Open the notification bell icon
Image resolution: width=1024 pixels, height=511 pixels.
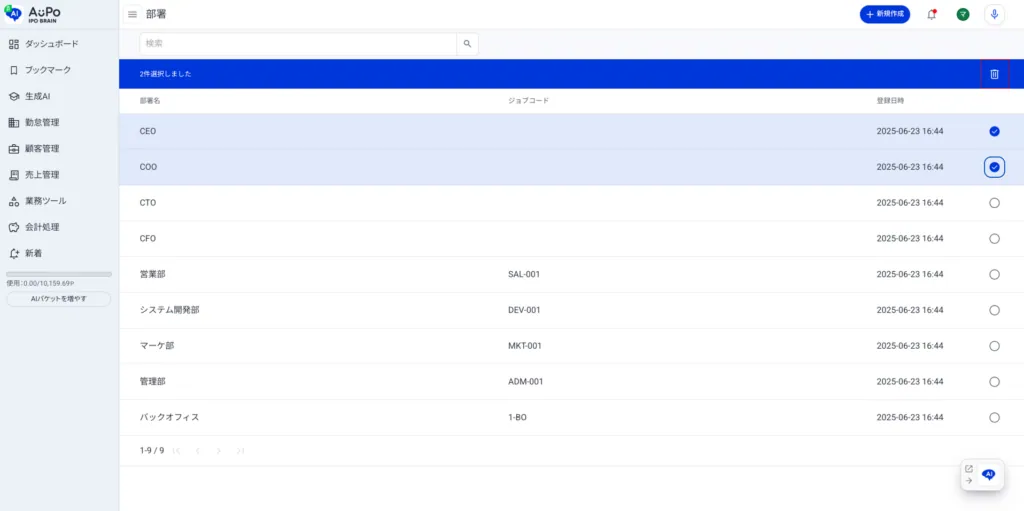coord(931,14)
